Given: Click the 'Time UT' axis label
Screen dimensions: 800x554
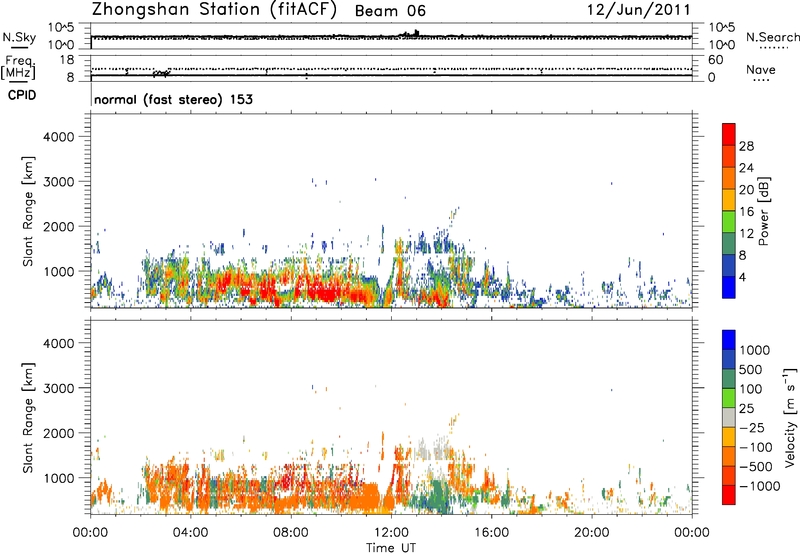Looking at the screenshot, I should click(x=391, y=547).
